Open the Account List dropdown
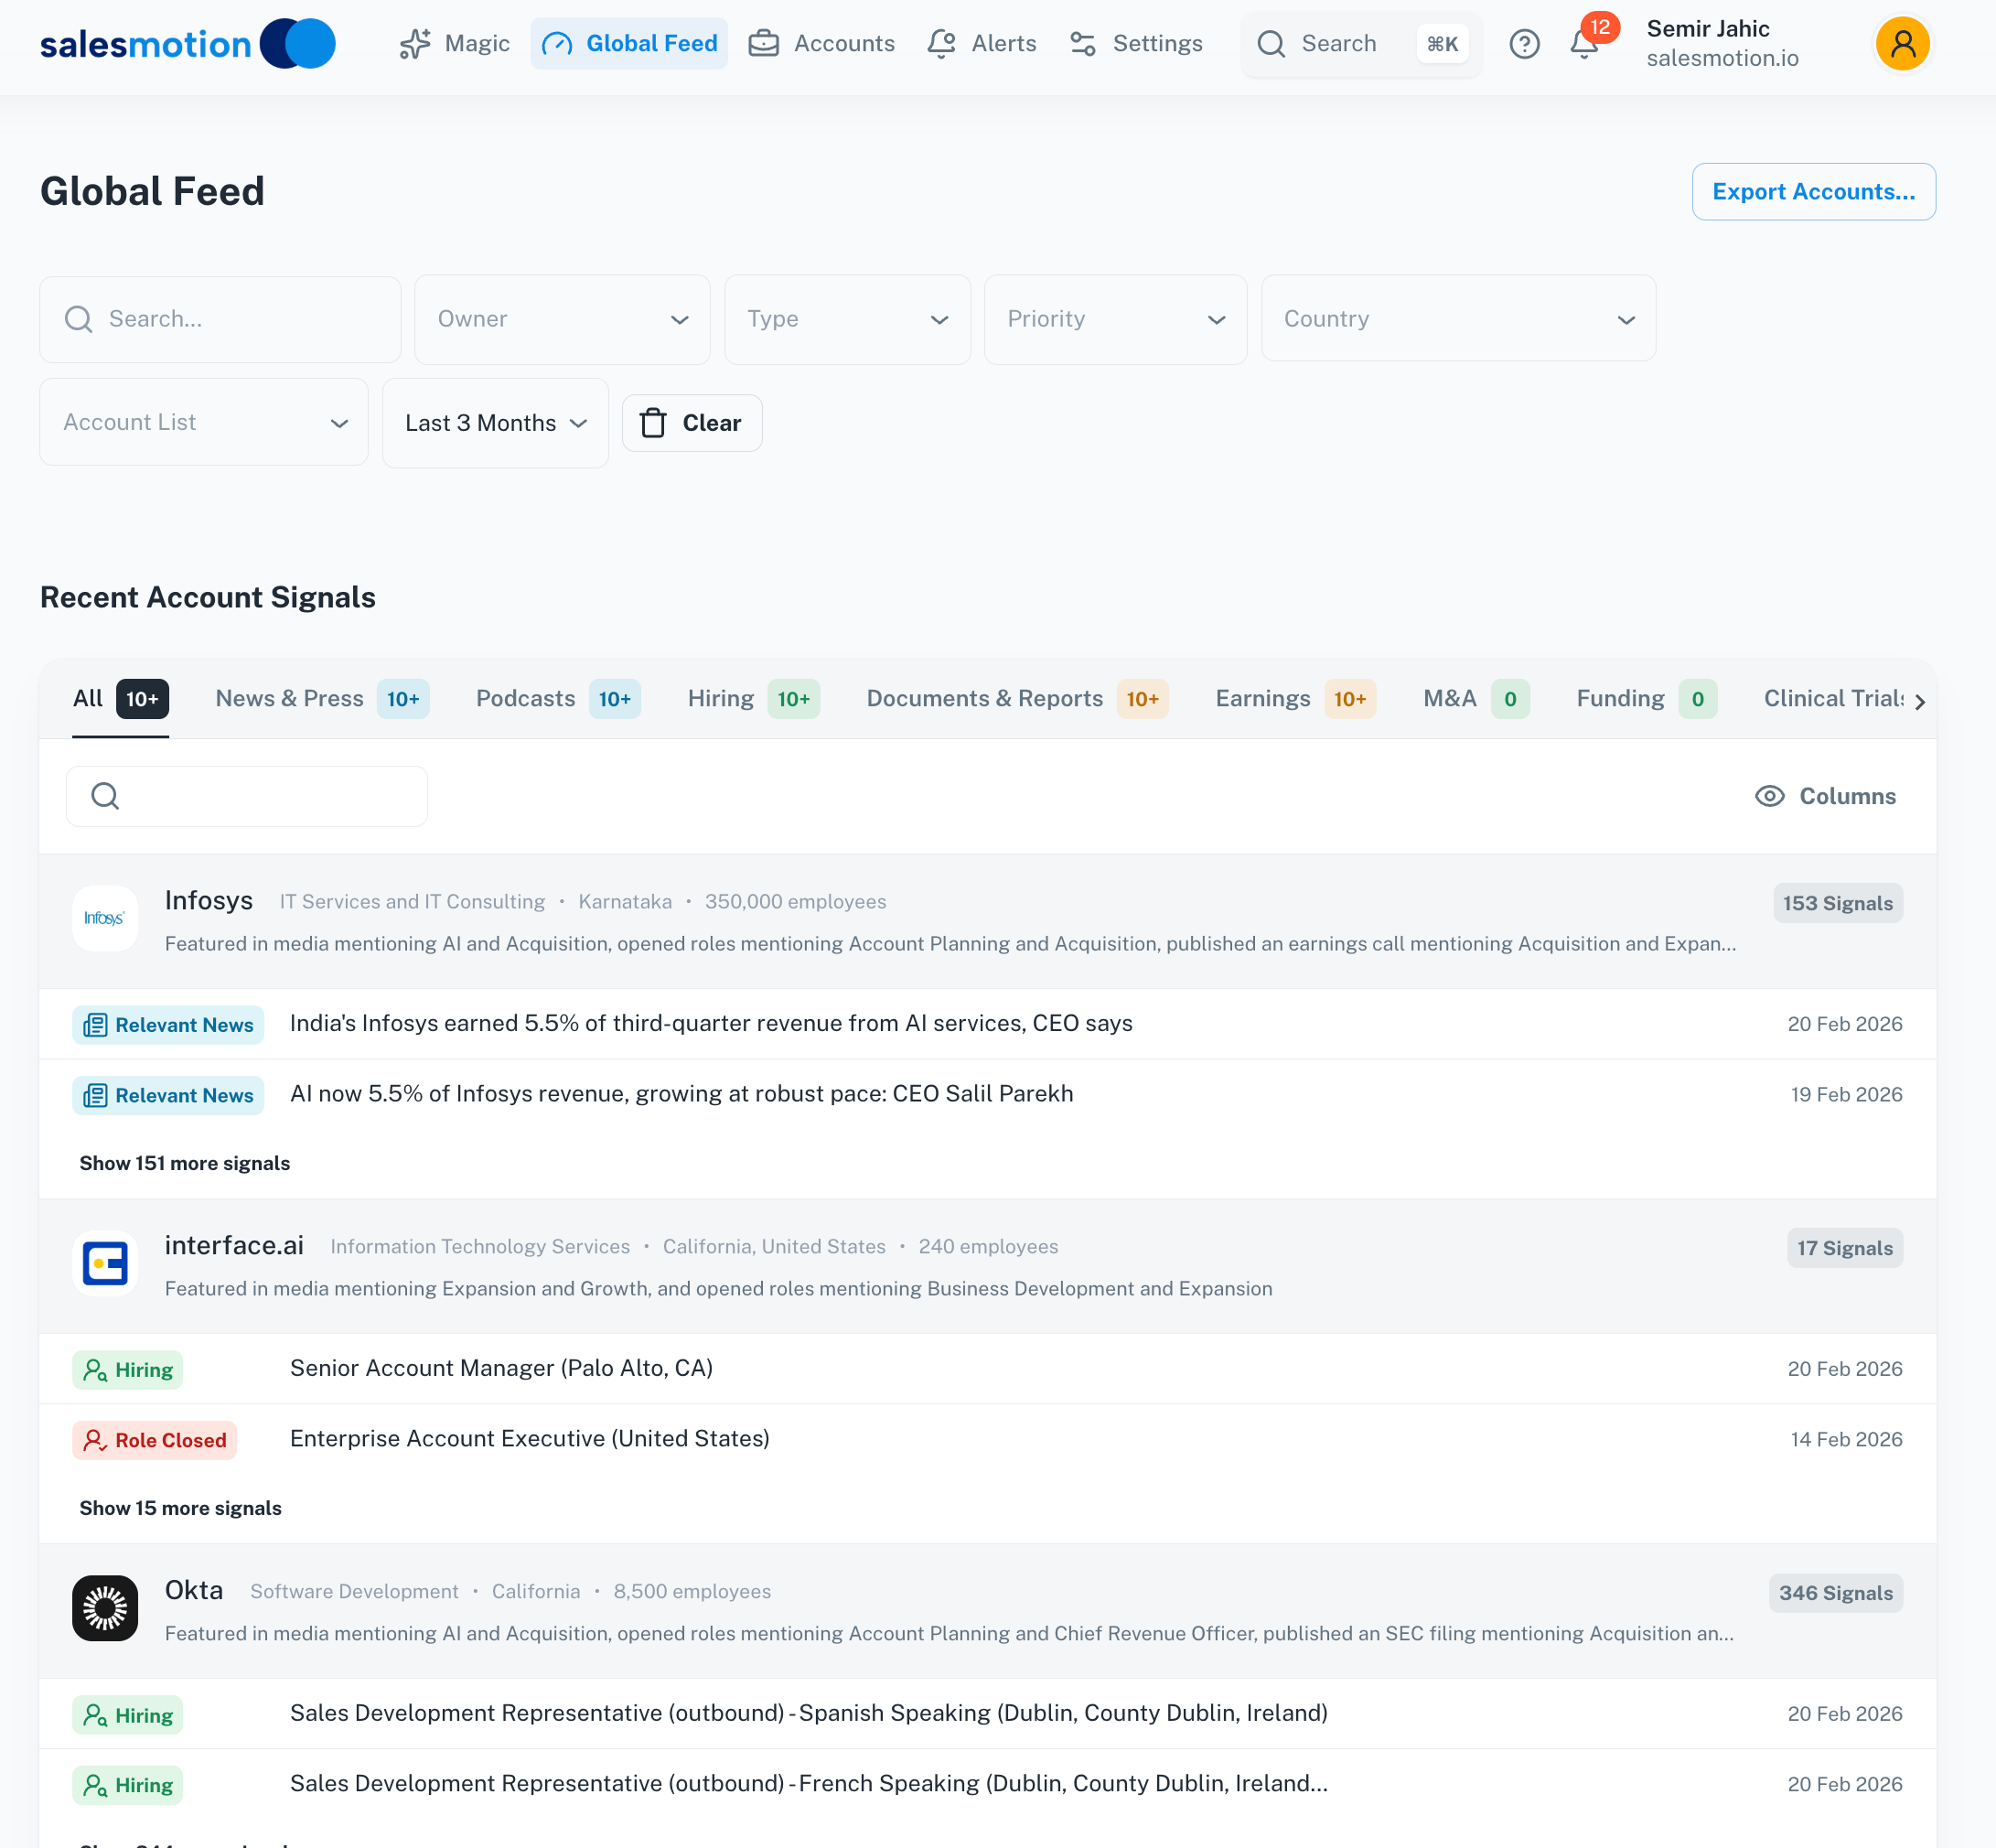This screenshot has height=1848, width=1996. pos(204,423)
